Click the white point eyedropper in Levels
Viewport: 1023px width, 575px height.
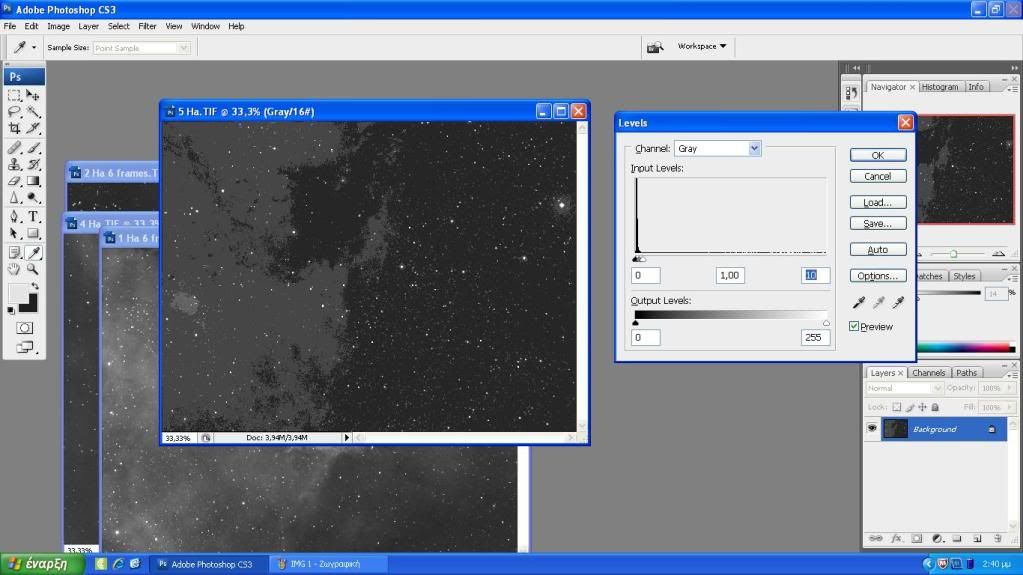897,303
